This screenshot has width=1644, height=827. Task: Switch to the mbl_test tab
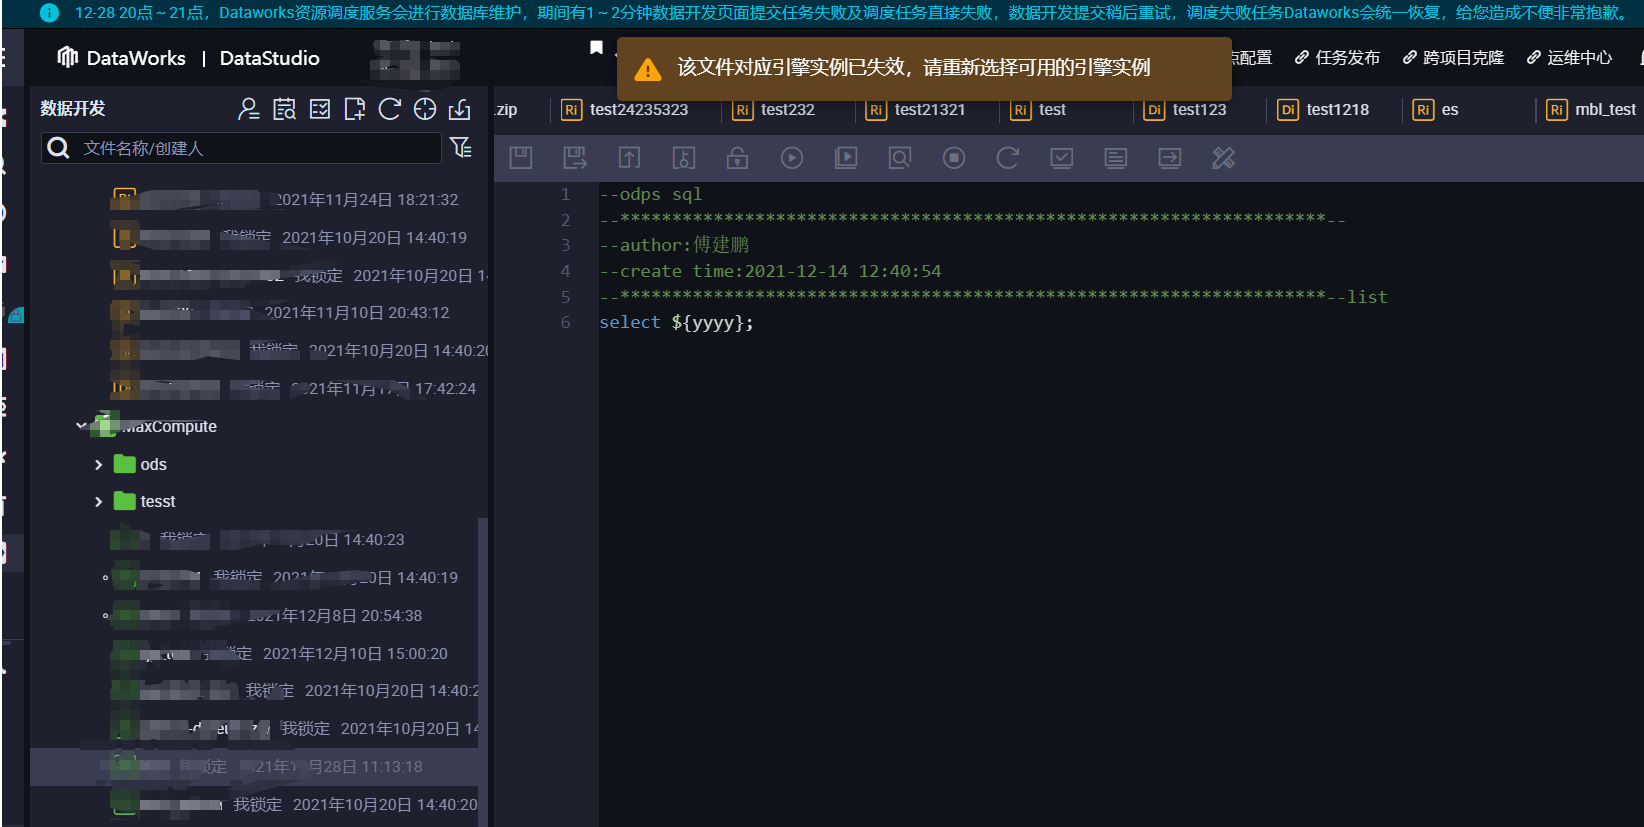point(1592,110)
